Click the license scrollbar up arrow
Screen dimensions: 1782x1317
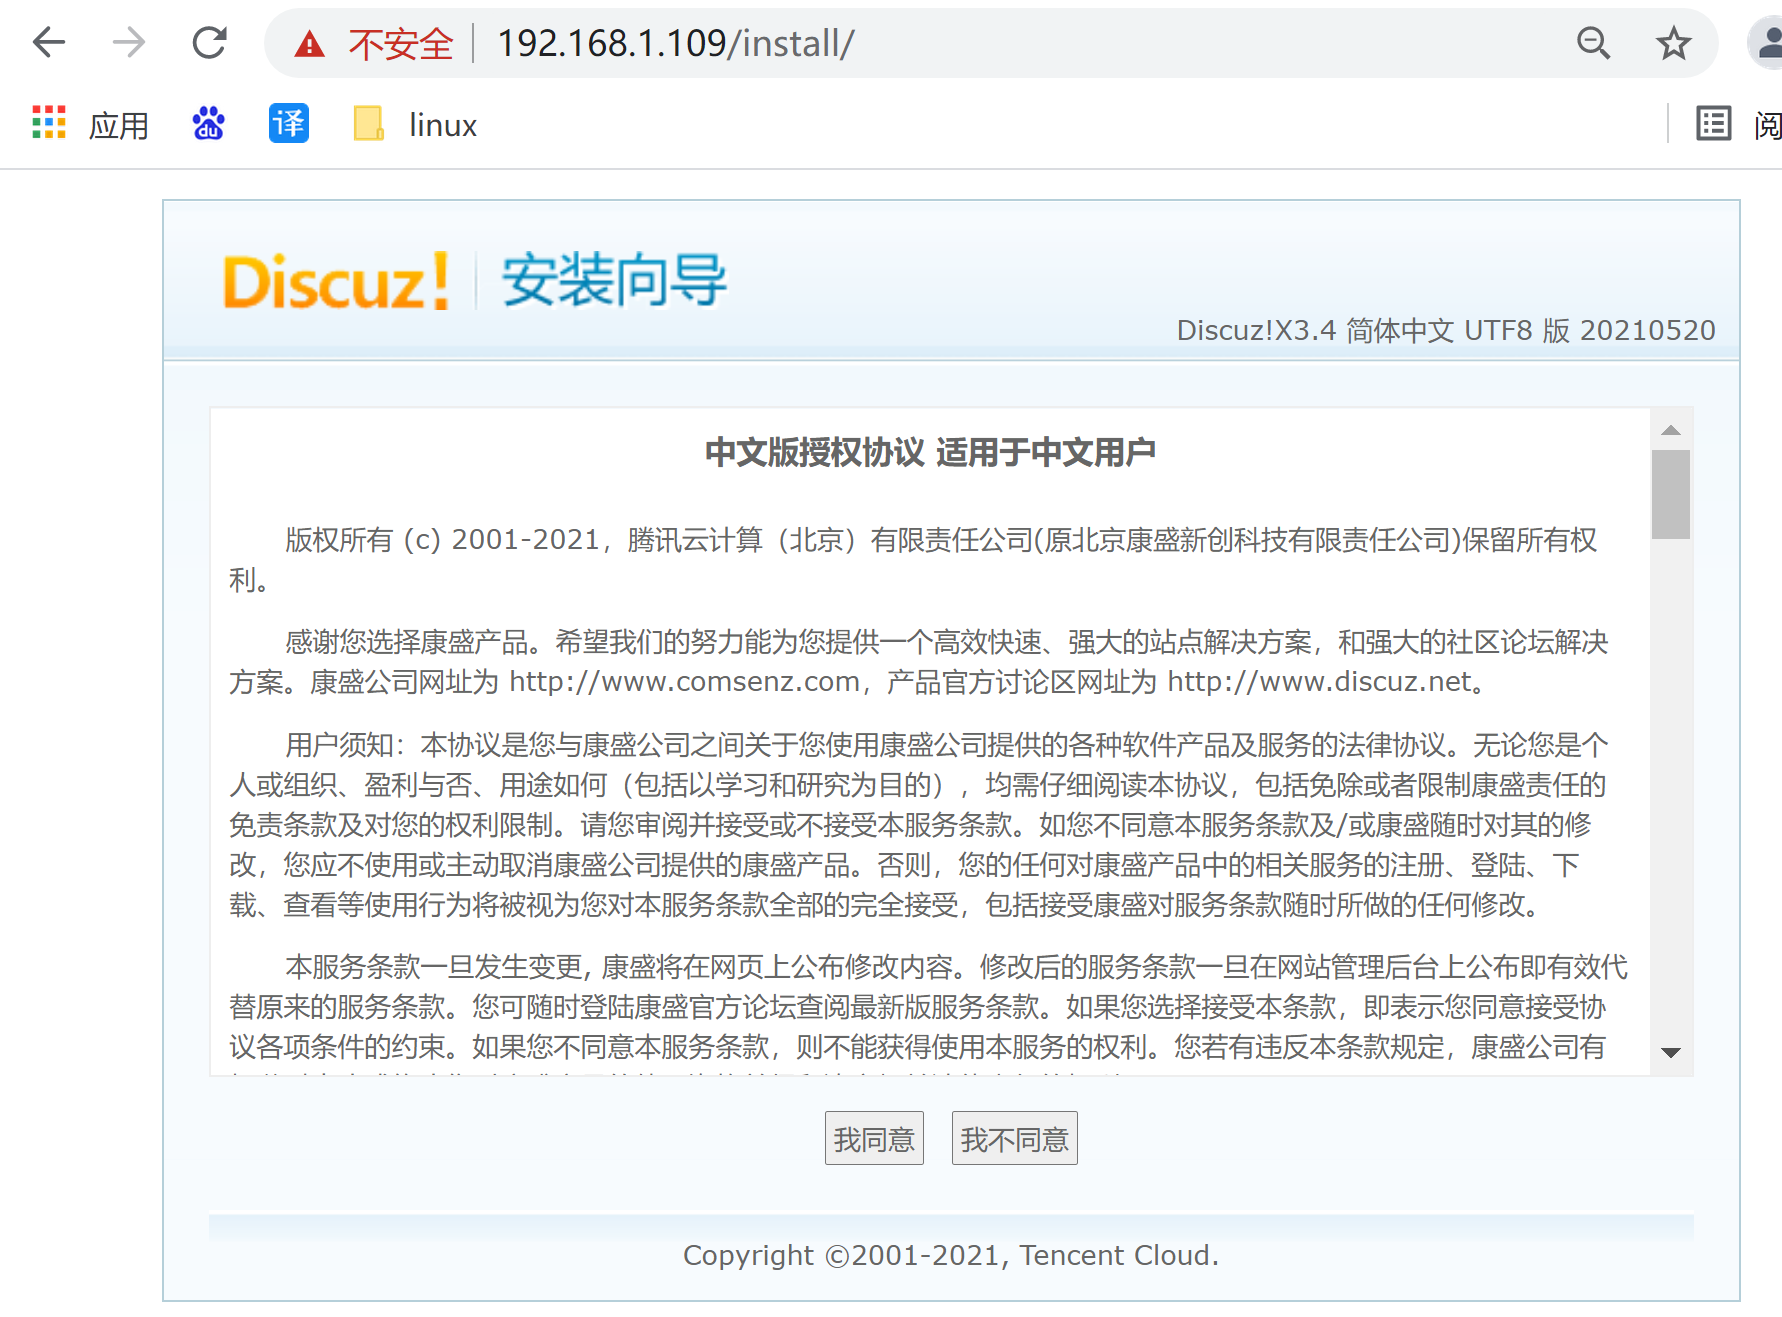pyautogui.click(x=1670, y=430)
